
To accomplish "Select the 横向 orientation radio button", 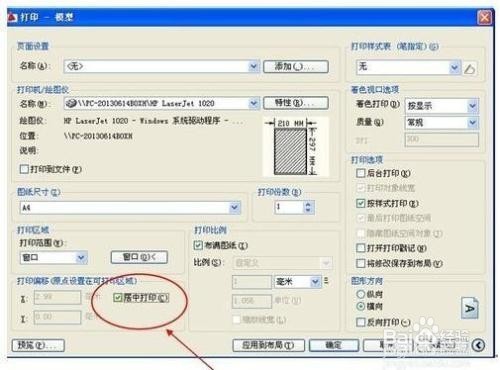I will pyautogui.click(x=361, y=306).
